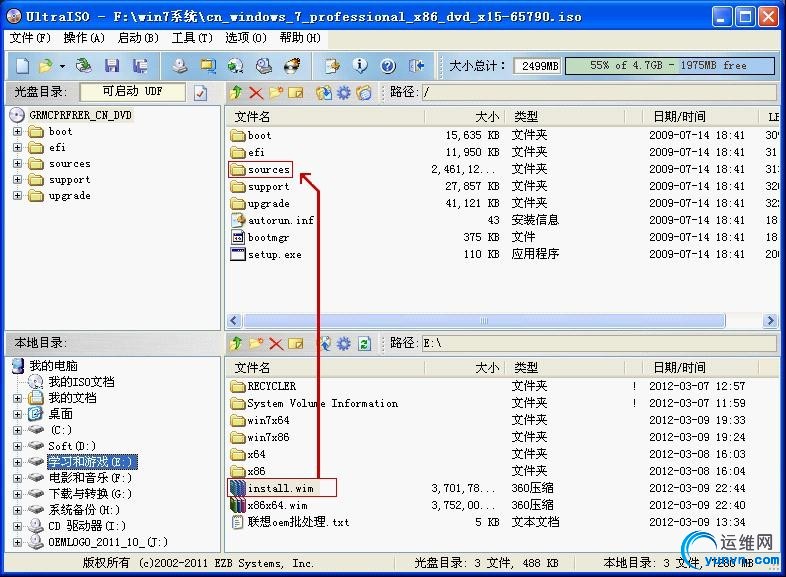Click the Open CD/DVD disc toolbar icon
The height and width of the screenshot is (577, 786).
click(x=84, y=66)
